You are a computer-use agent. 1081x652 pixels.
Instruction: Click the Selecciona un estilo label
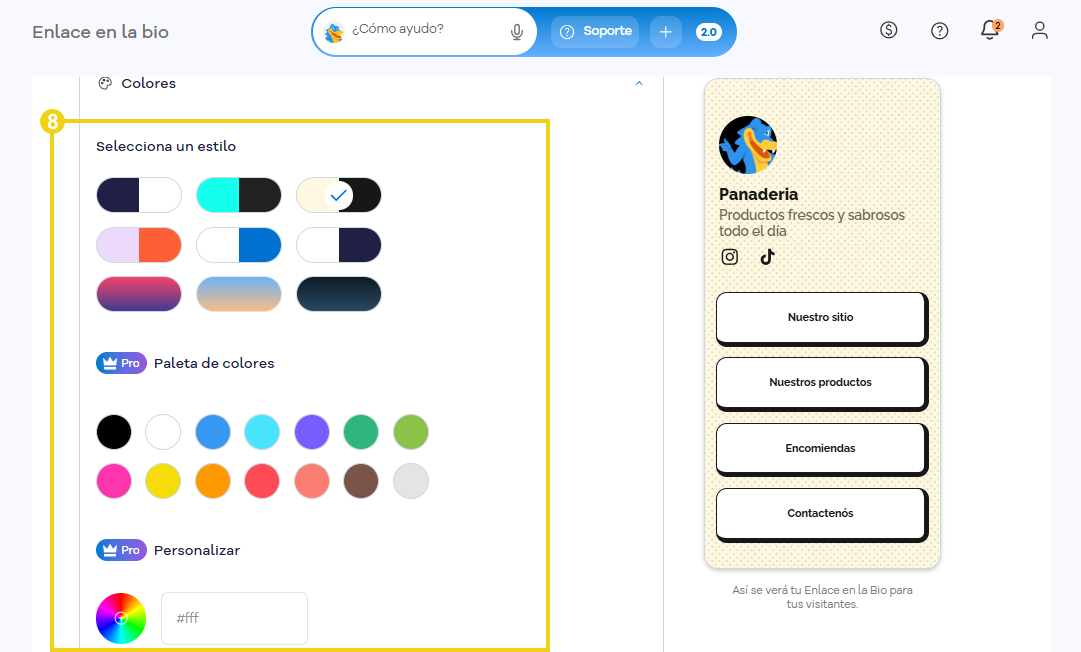coord(166,146)
